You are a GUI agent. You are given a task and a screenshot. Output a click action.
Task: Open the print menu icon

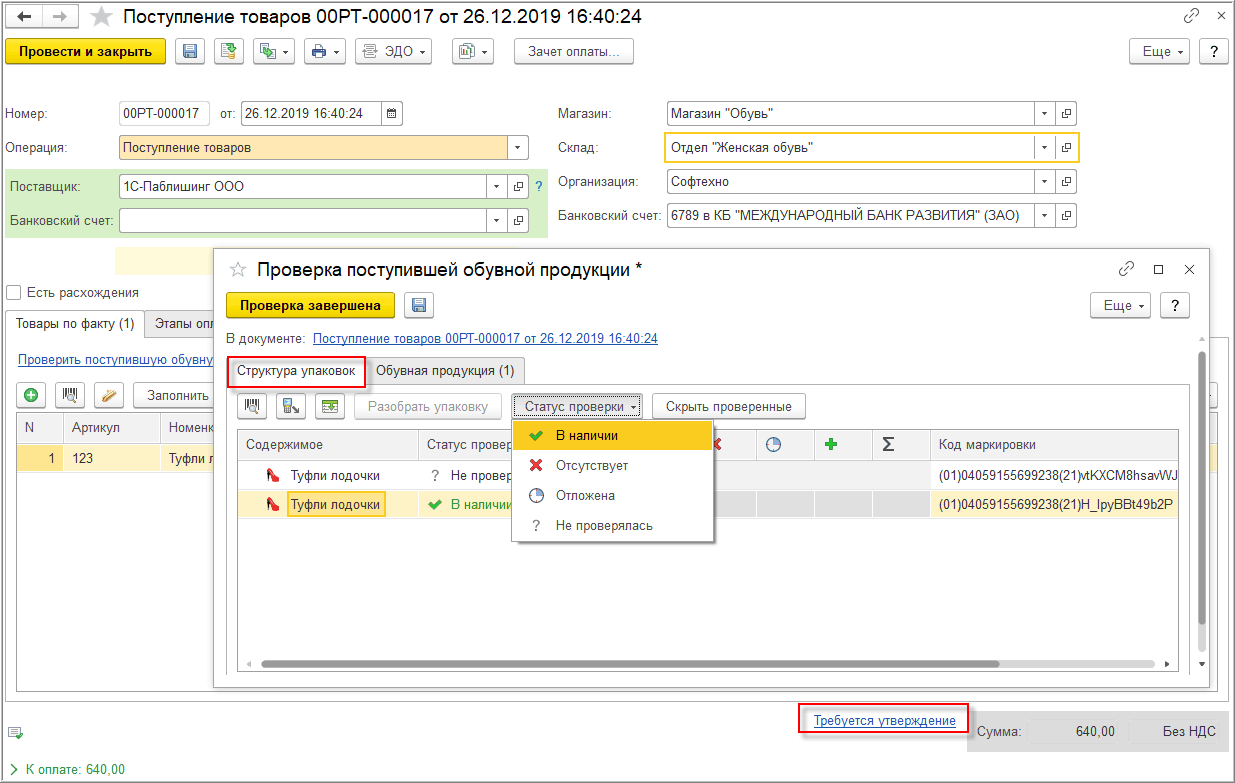click(324, 51)
